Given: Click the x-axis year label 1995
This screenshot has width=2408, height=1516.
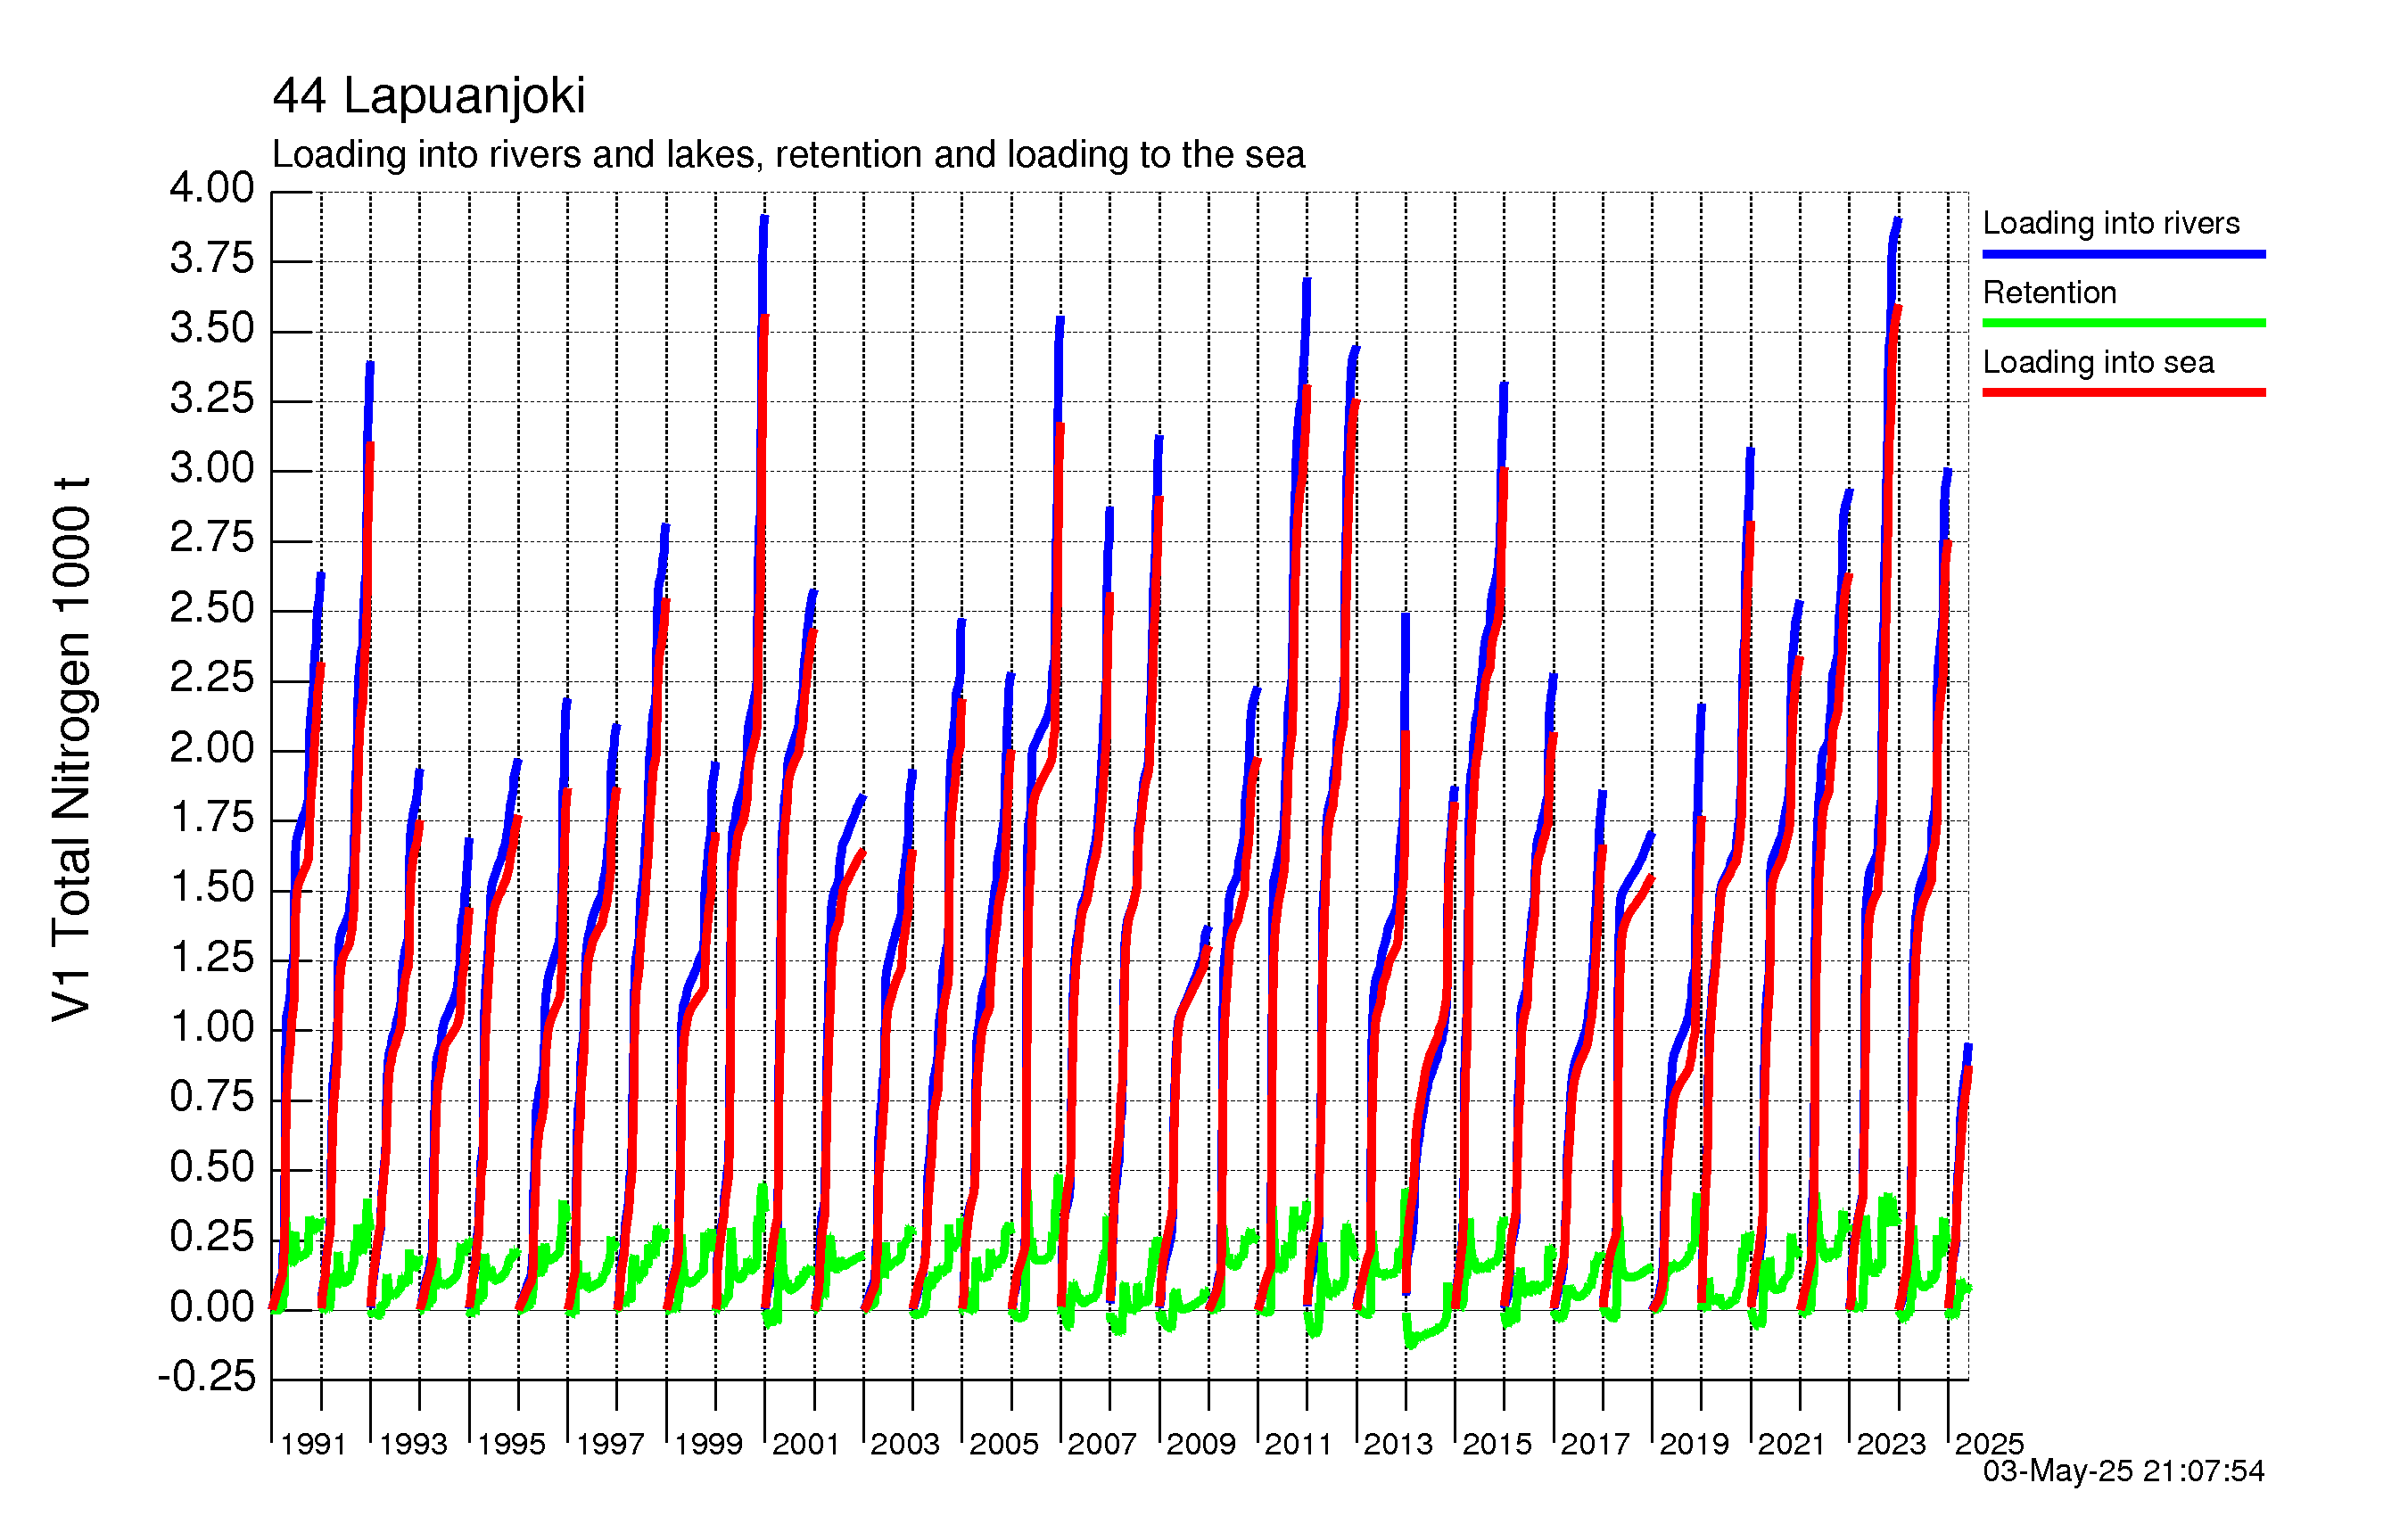Looking at the screenshot, I should (x=511, y=1444).
